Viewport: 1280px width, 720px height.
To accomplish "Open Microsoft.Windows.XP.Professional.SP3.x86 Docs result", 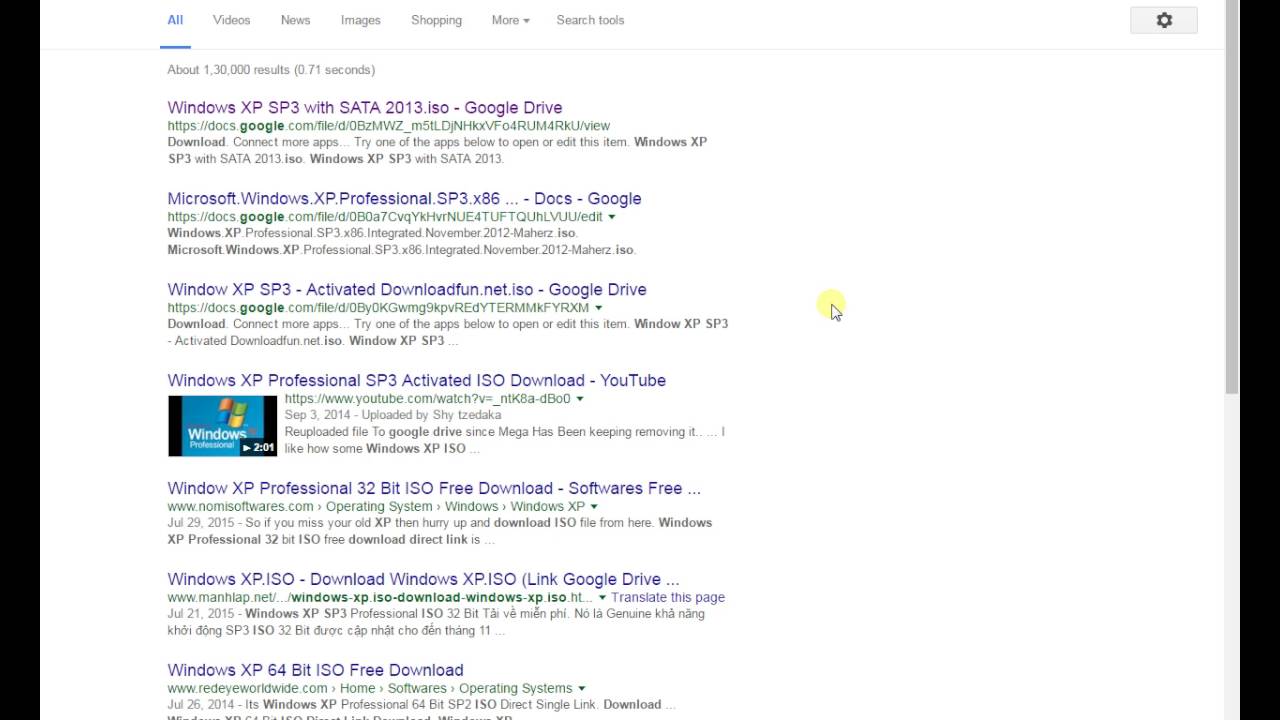I will pyautogui.click(x=404, y=199).
